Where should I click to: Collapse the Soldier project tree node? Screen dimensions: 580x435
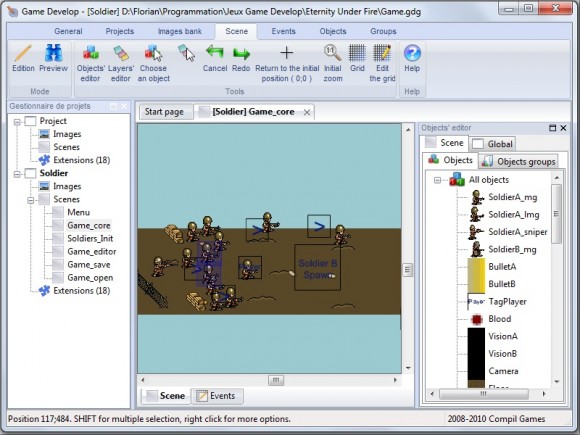[x=17, y=173]
